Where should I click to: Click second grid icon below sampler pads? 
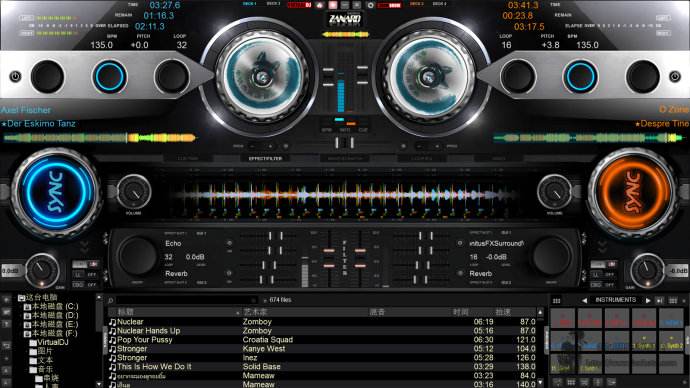pos(571,382)
